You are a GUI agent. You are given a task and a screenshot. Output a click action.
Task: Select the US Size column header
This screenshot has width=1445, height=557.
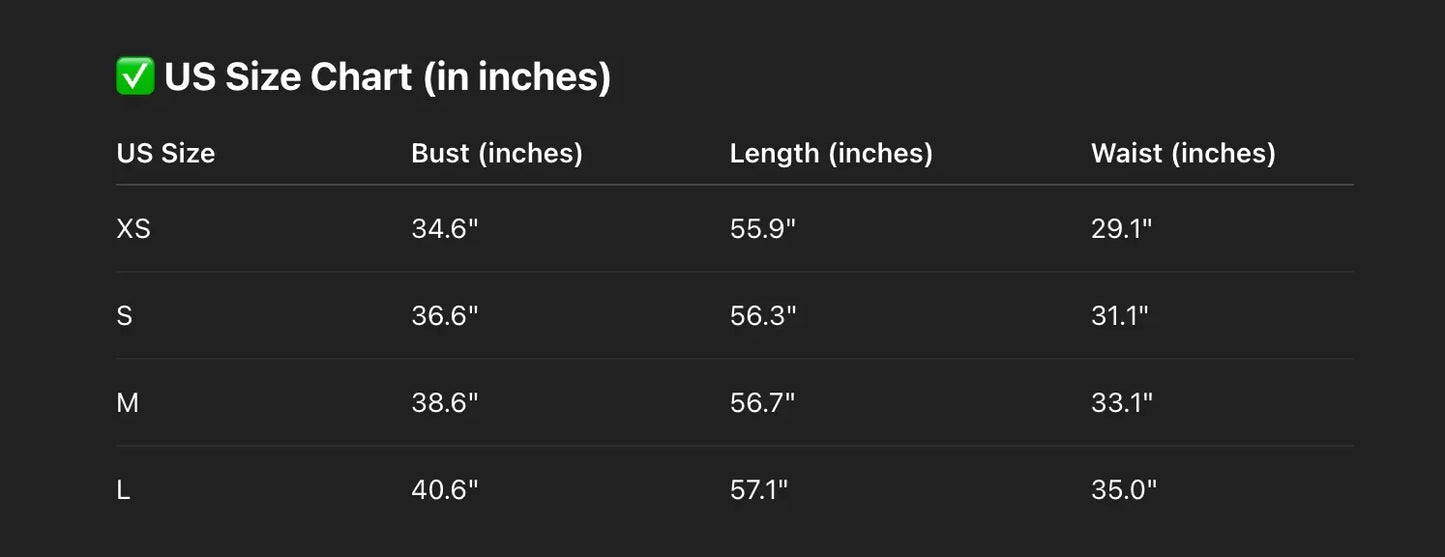tap(166, 153)
